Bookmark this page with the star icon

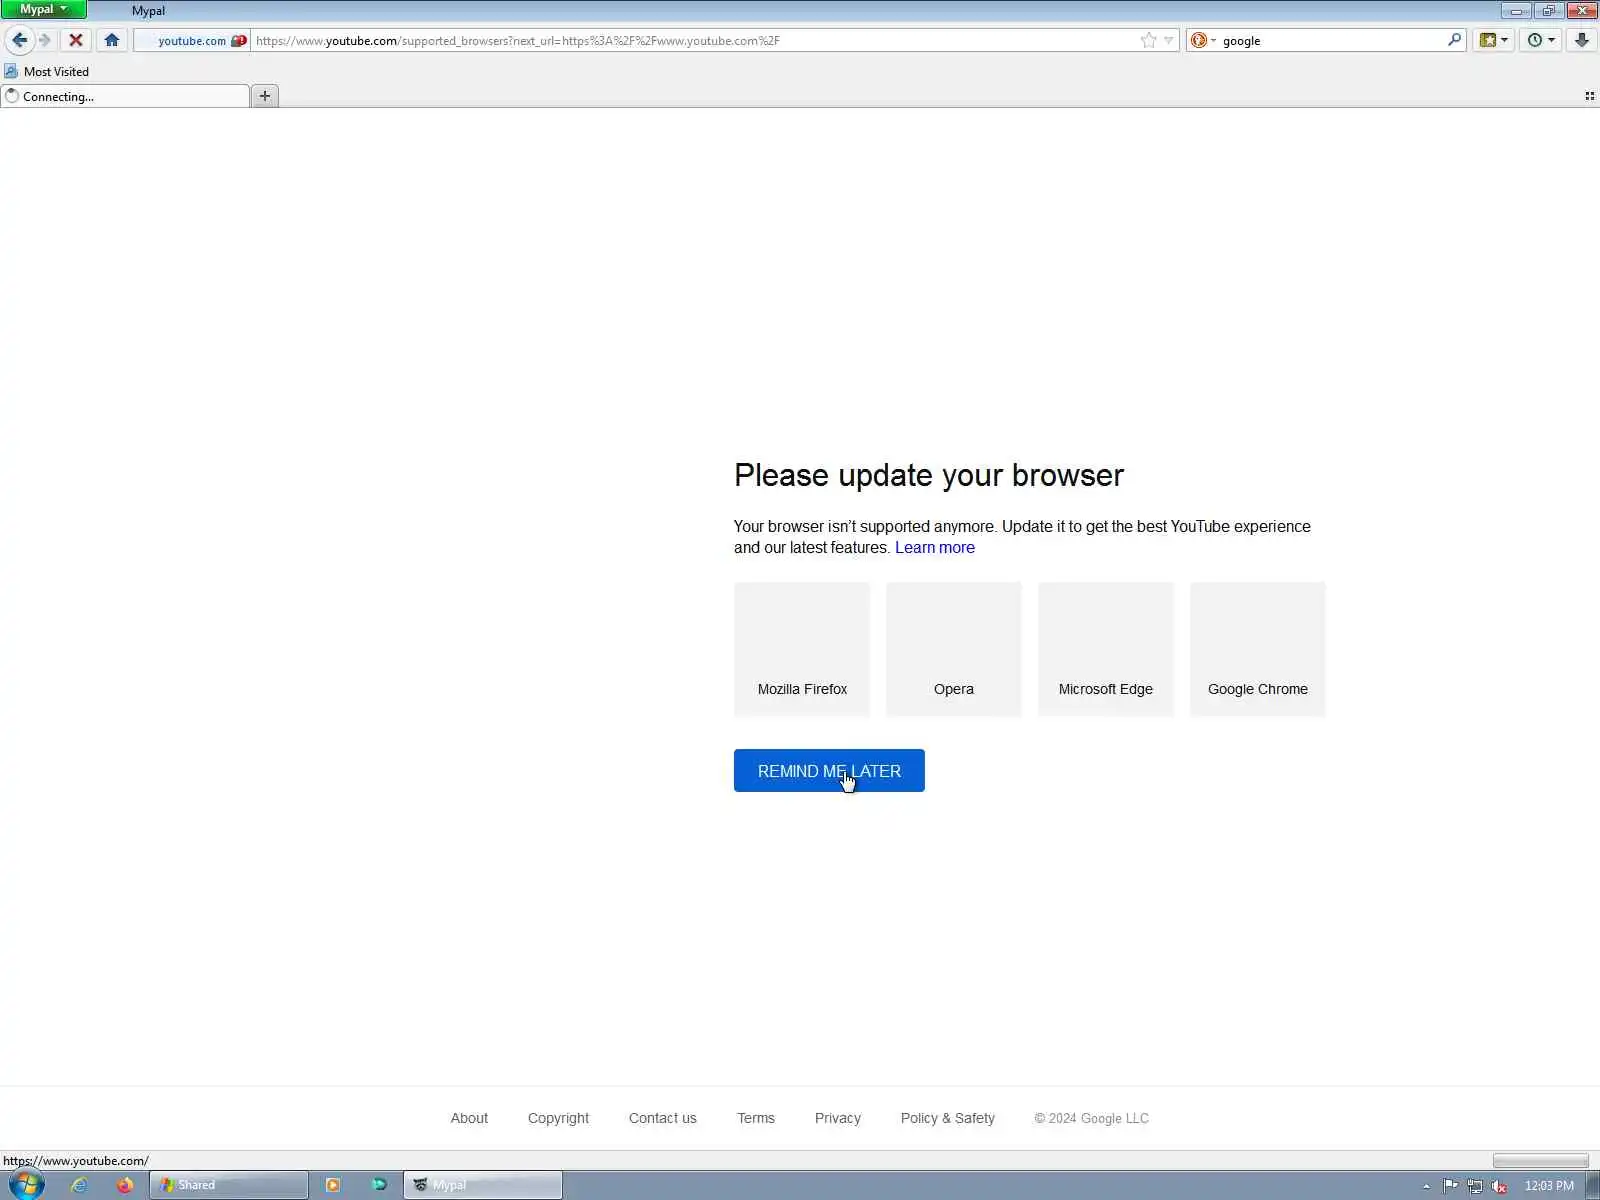pos(1148,40)
